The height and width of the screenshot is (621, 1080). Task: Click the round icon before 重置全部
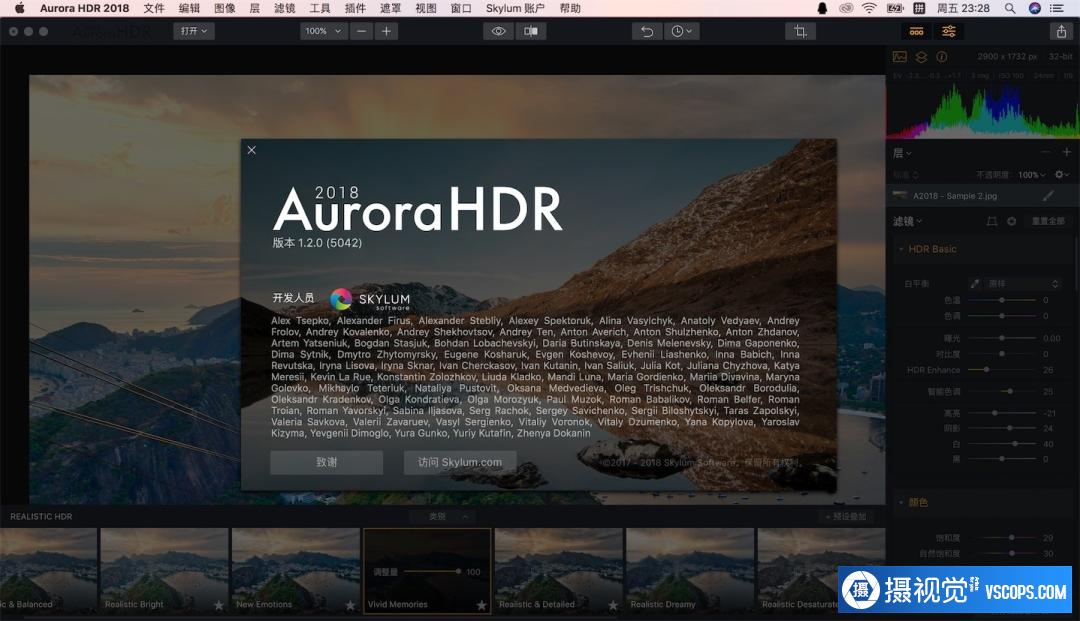click(x=1011, y=221)
